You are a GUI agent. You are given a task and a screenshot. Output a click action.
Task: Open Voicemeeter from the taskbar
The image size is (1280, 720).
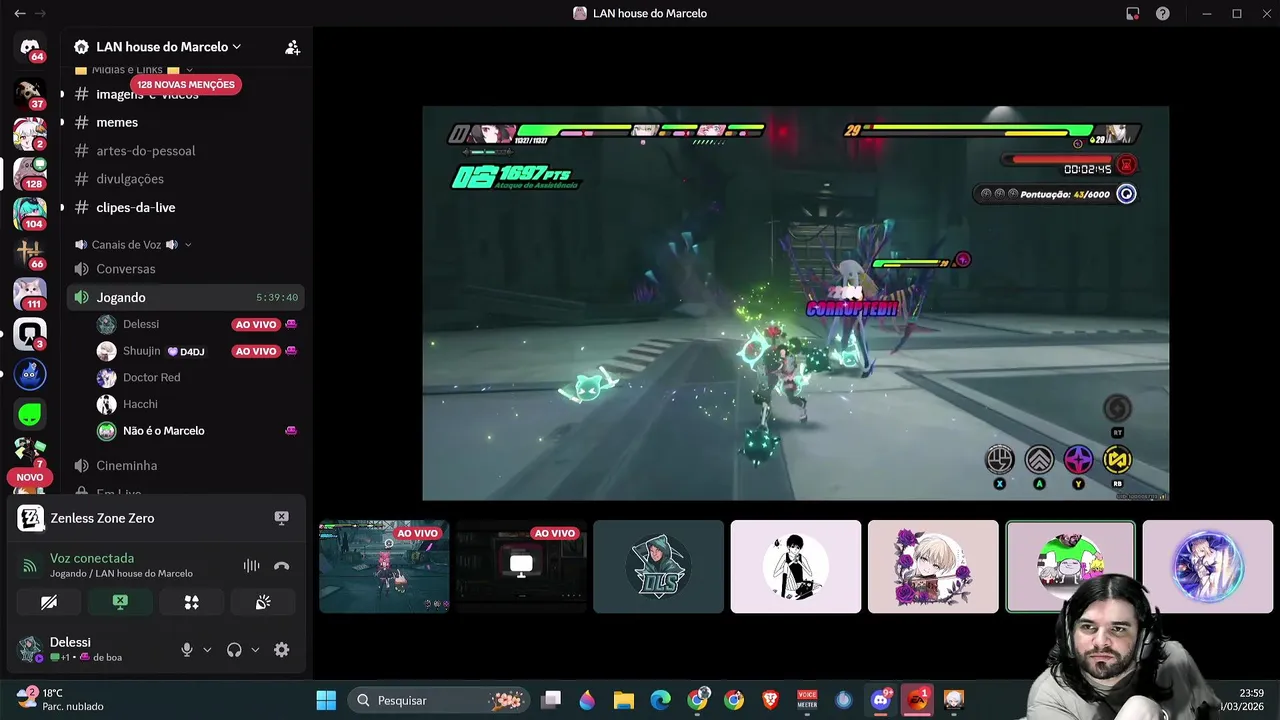[x=807, y=700]
